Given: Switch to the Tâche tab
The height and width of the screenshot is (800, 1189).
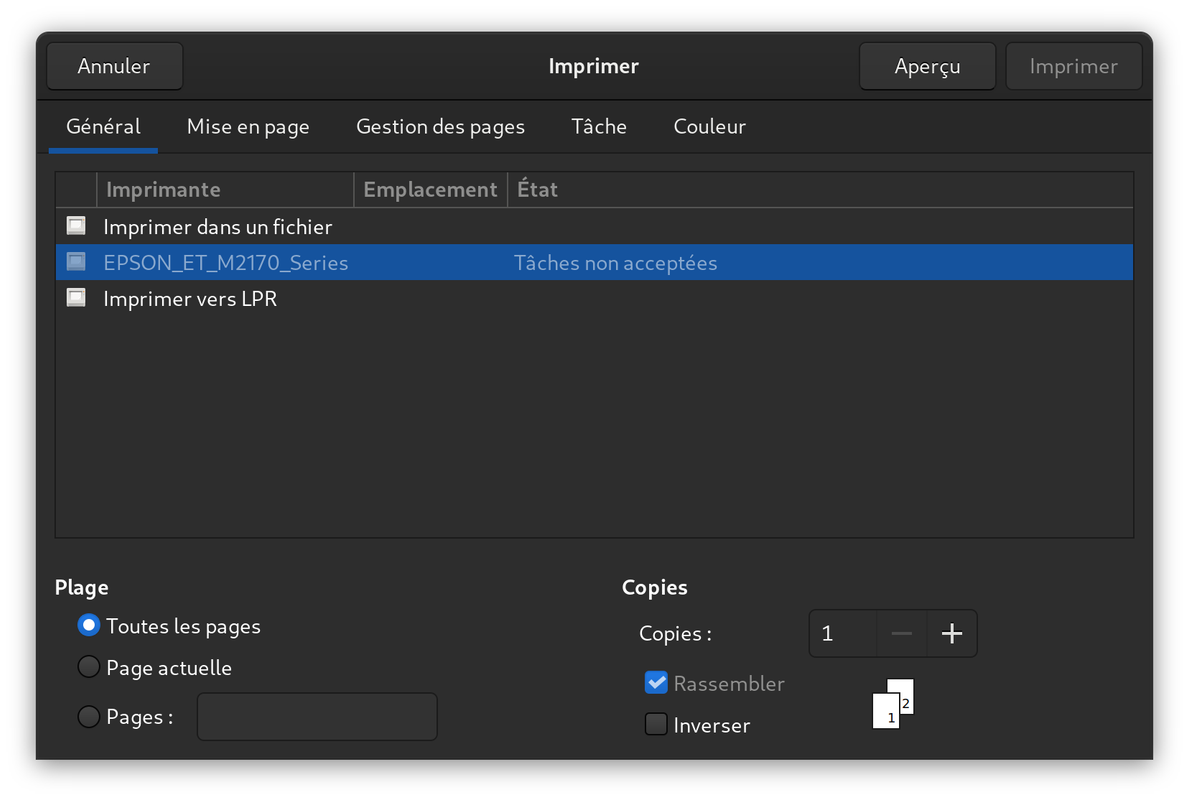Looking at the screenshot, I should [x=599, y=127].
